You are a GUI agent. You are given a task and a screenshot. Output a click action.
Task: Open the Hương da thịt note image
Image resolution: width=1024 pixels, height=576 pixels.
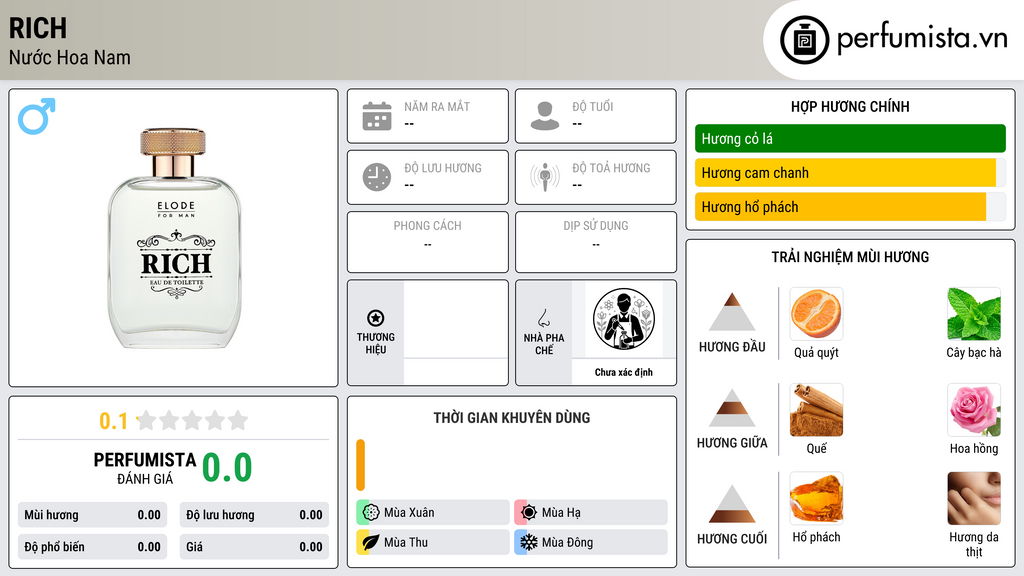(x=974, y=498)
